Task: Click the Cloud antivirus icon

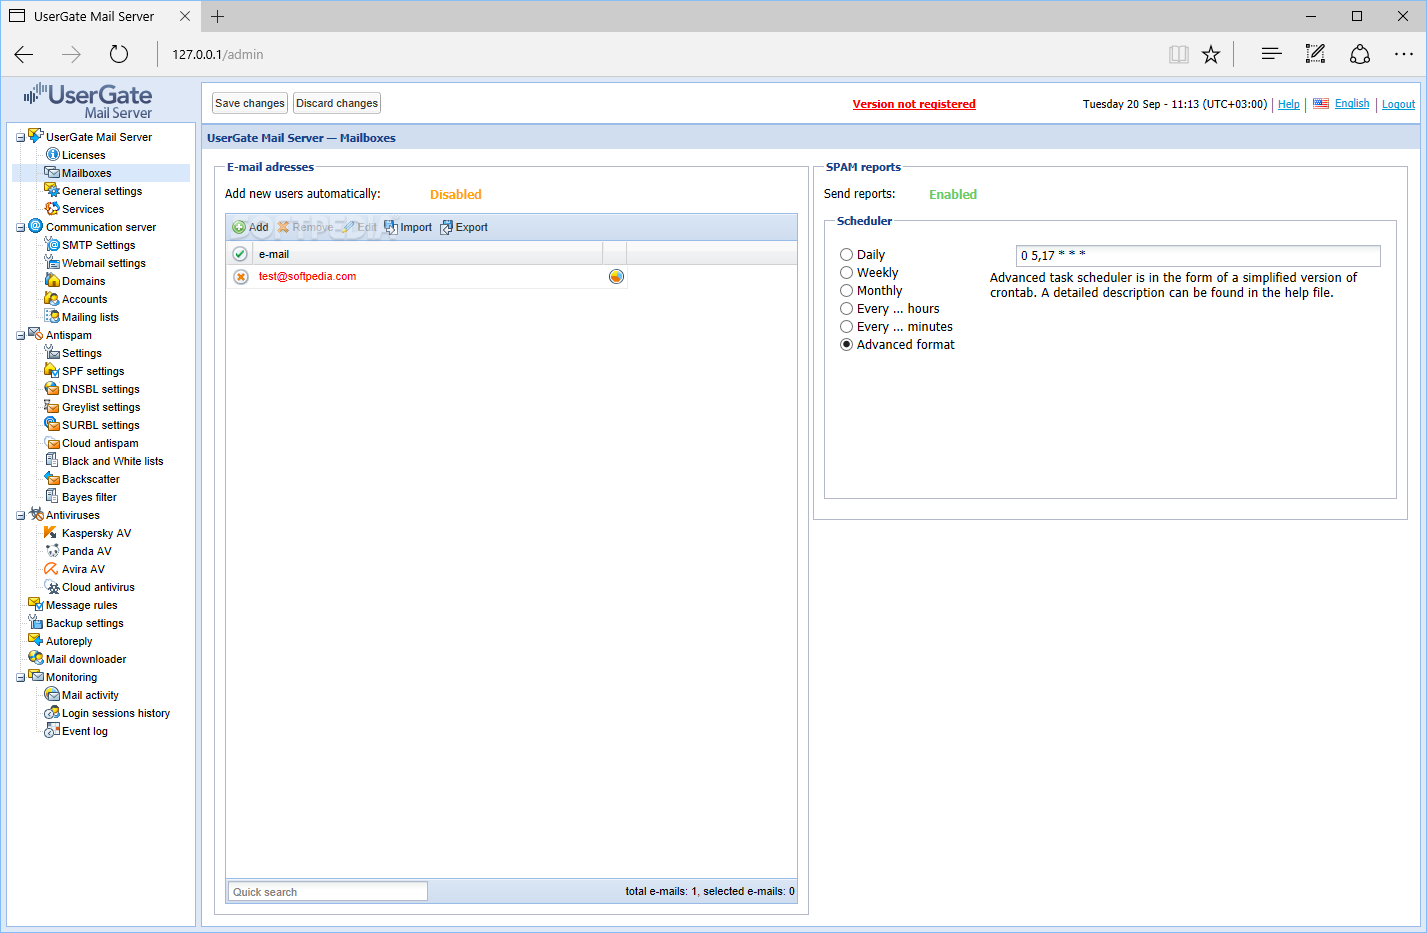Action: (x=52, y=586)
